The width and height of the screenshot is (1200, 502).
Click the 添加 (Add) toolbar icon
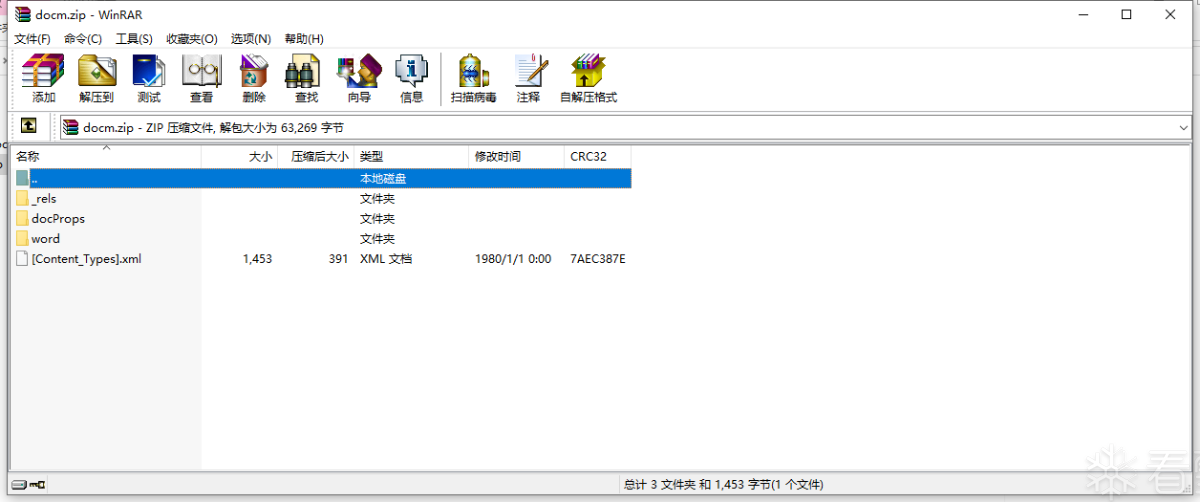click(x=44, y=79)
